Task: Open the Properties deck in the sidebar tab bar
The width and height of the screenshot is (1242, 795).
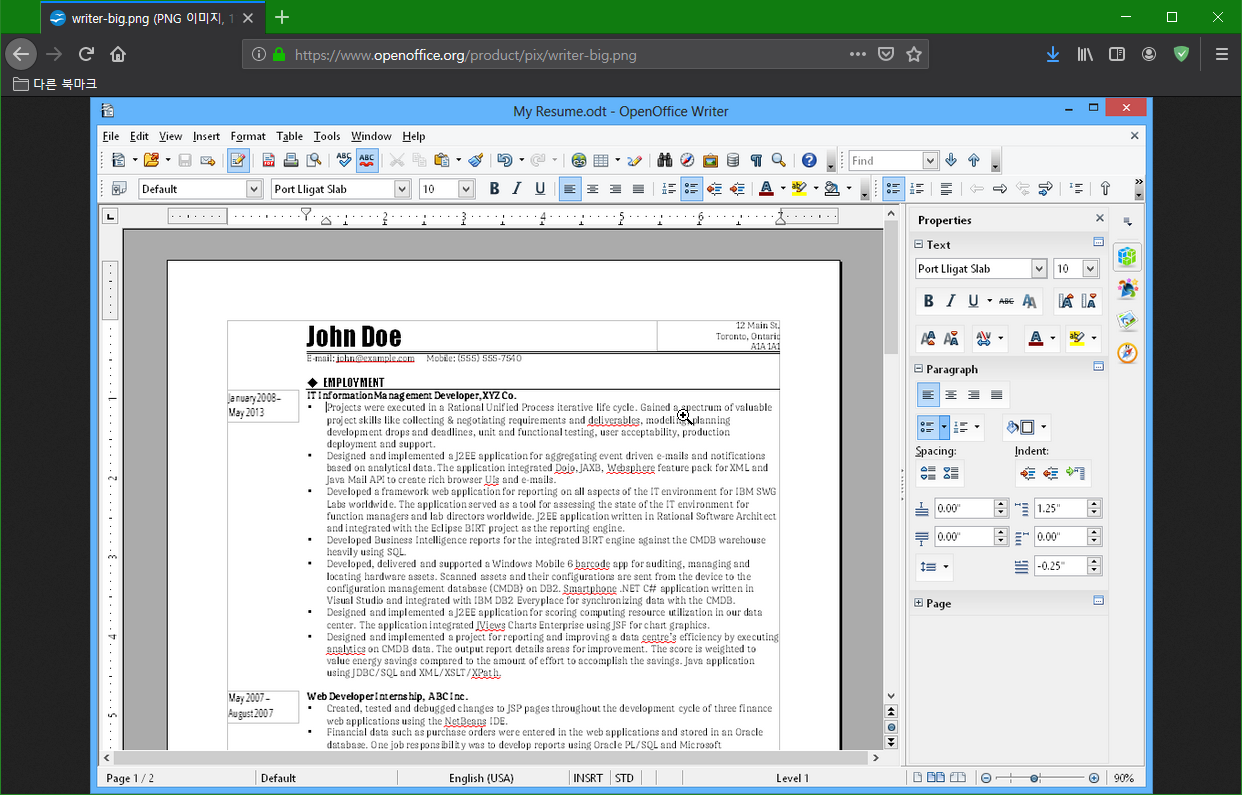Action: (1127, 257)
